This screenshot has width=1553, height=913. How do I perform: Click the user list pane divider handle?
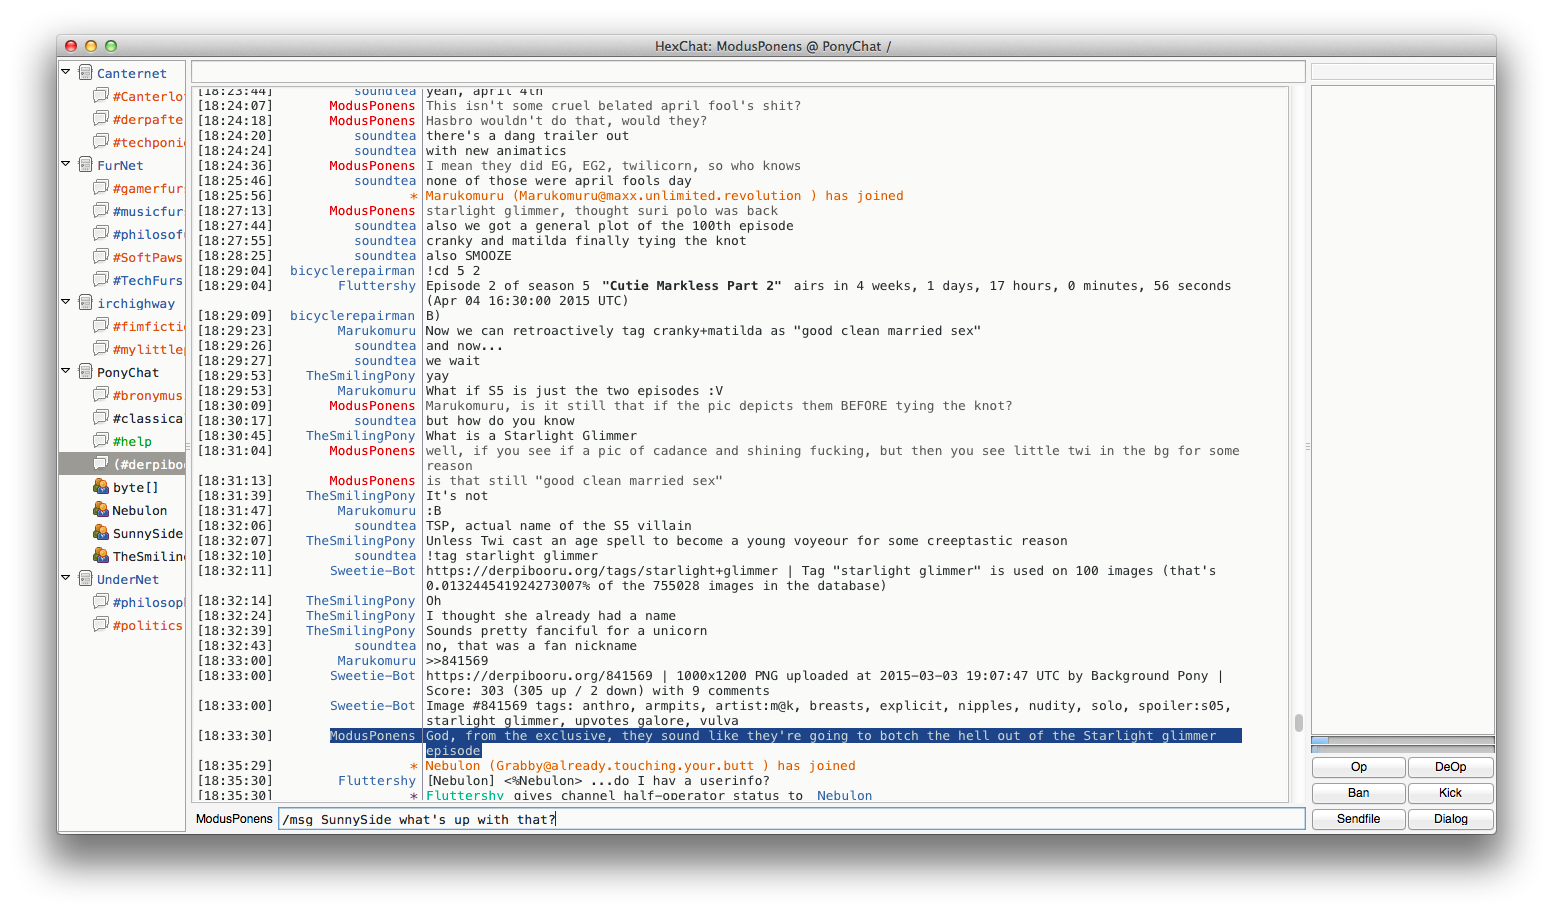tap(1308, 447)
